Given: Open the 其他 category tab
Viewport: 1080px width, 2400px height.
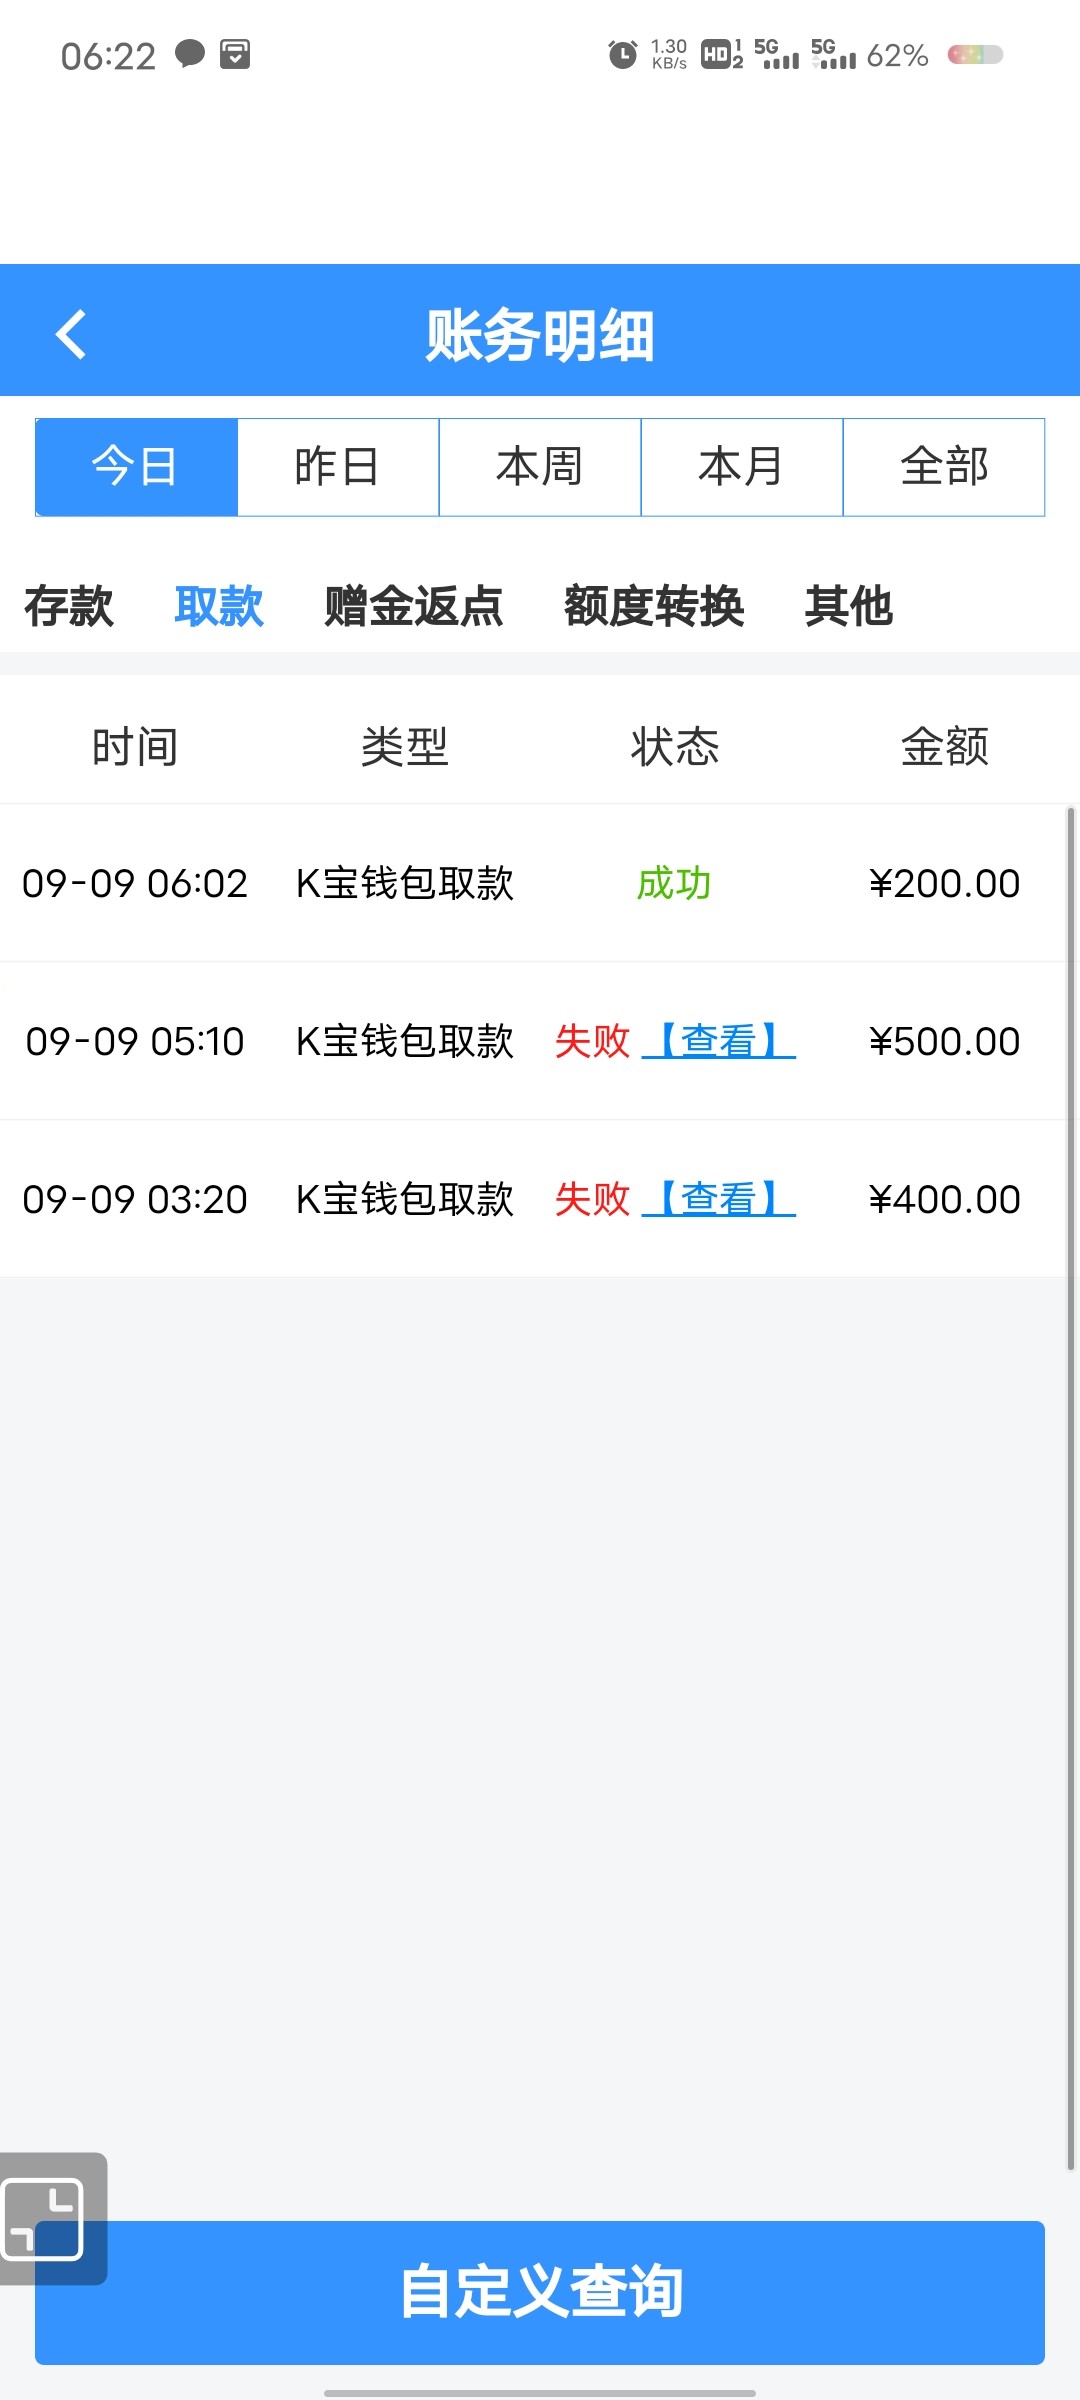Looking at the screenshot, I should pyautogui.click(x=848, y=606).
